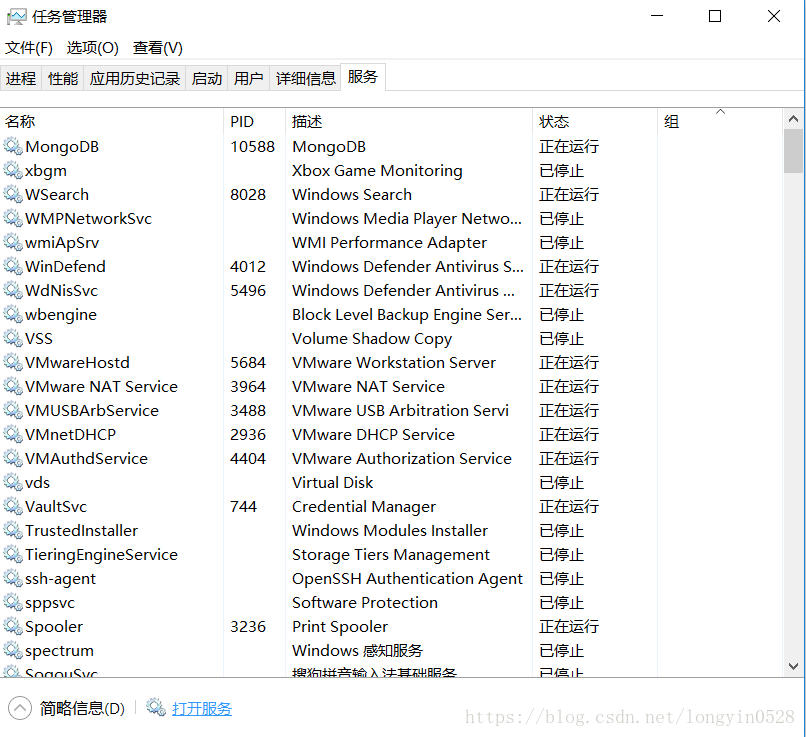This screenshot has height=737, width=806.
Task: Click the WdNisSvc service gear icon
Action: [13, 290]
